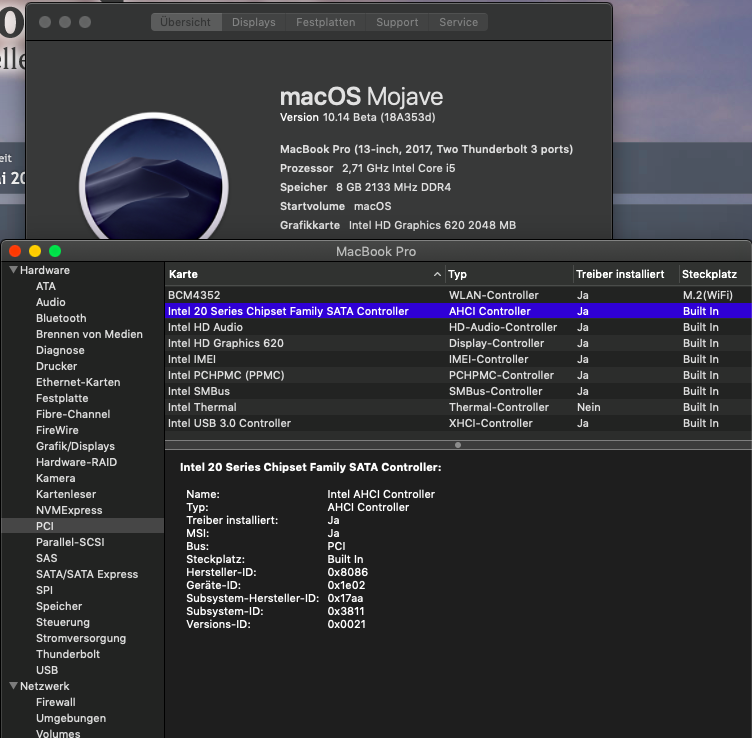The width and height of the screenshot is (752, 738).
Task: Select Grafik/Displays in the sidebar
Action: click(75, 446)
